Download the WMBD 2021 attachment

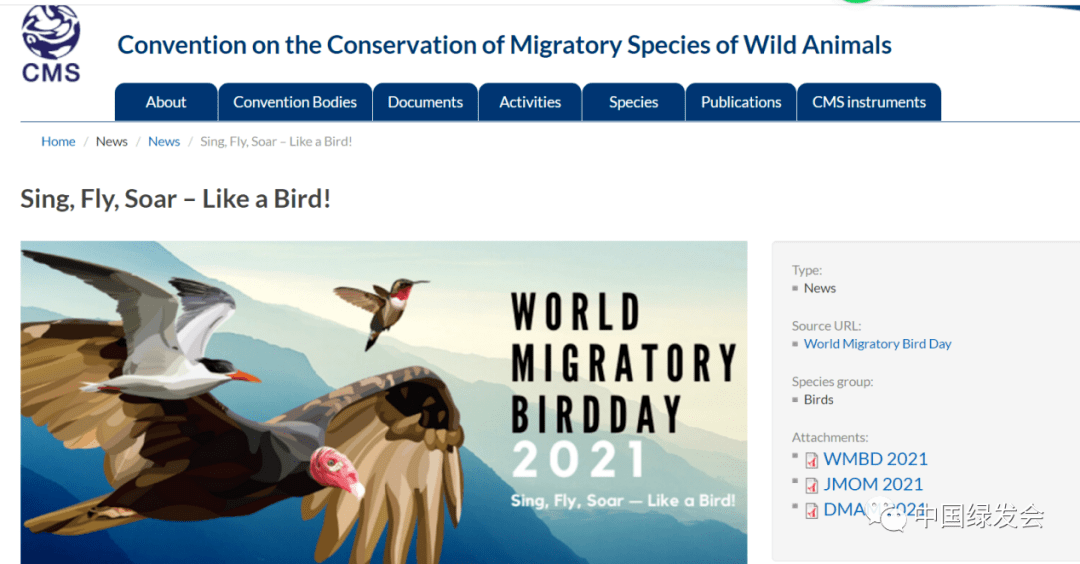(x=875, y=459)
